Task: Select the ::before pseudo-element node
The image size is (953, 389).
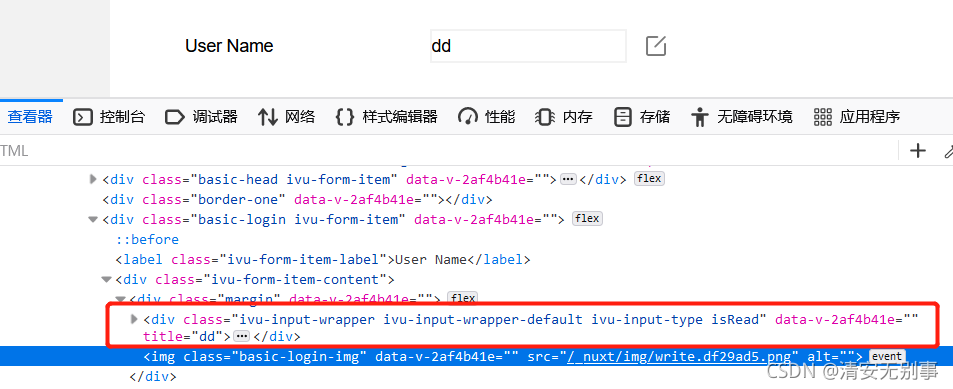Action: point(148,239)
